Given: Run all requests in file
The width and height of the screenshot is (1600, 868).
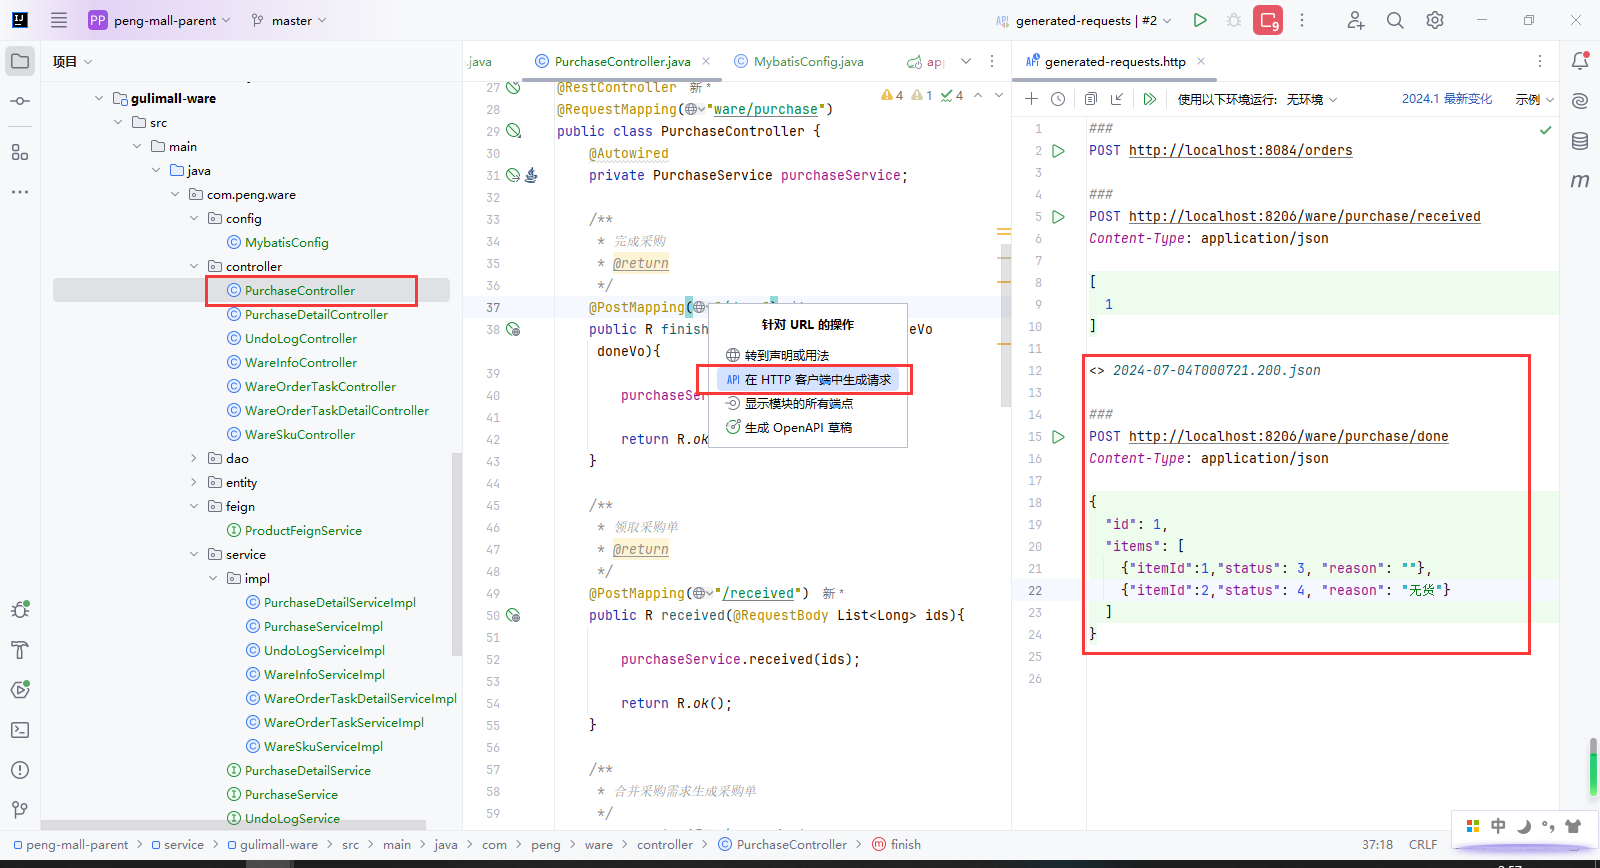Looking at the screenshot, I should pyautogui.click(x=1150, y=99).
